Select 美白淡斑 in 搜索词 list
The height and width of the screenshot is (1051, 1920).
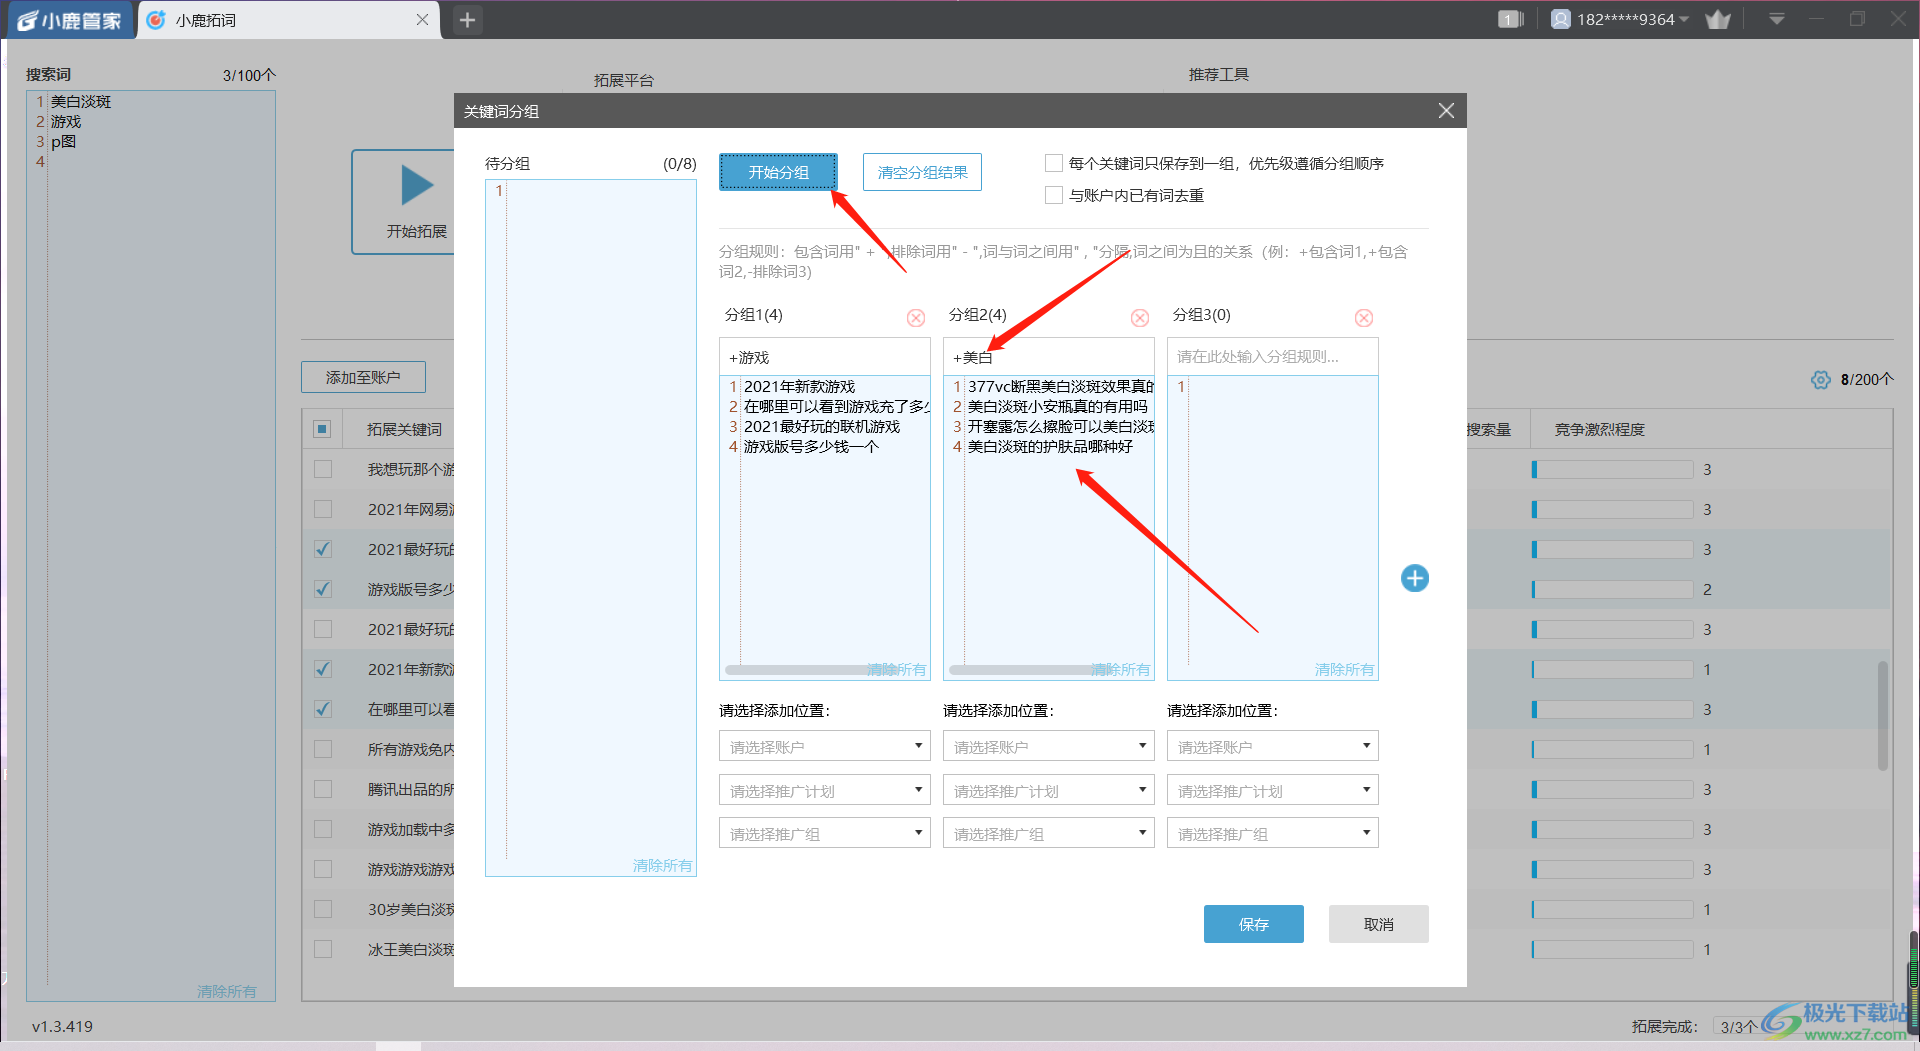tap(81, 101)
